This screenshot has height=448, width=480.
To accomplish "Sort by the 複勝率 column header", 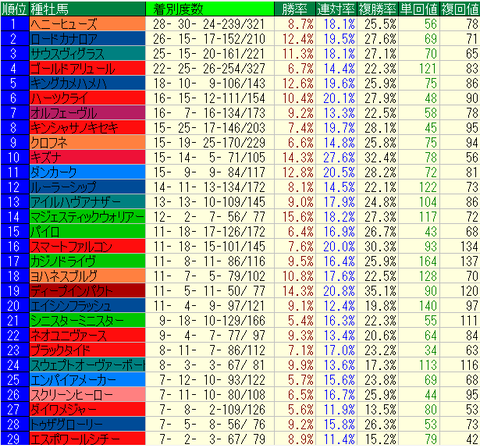I will [378, 9].
